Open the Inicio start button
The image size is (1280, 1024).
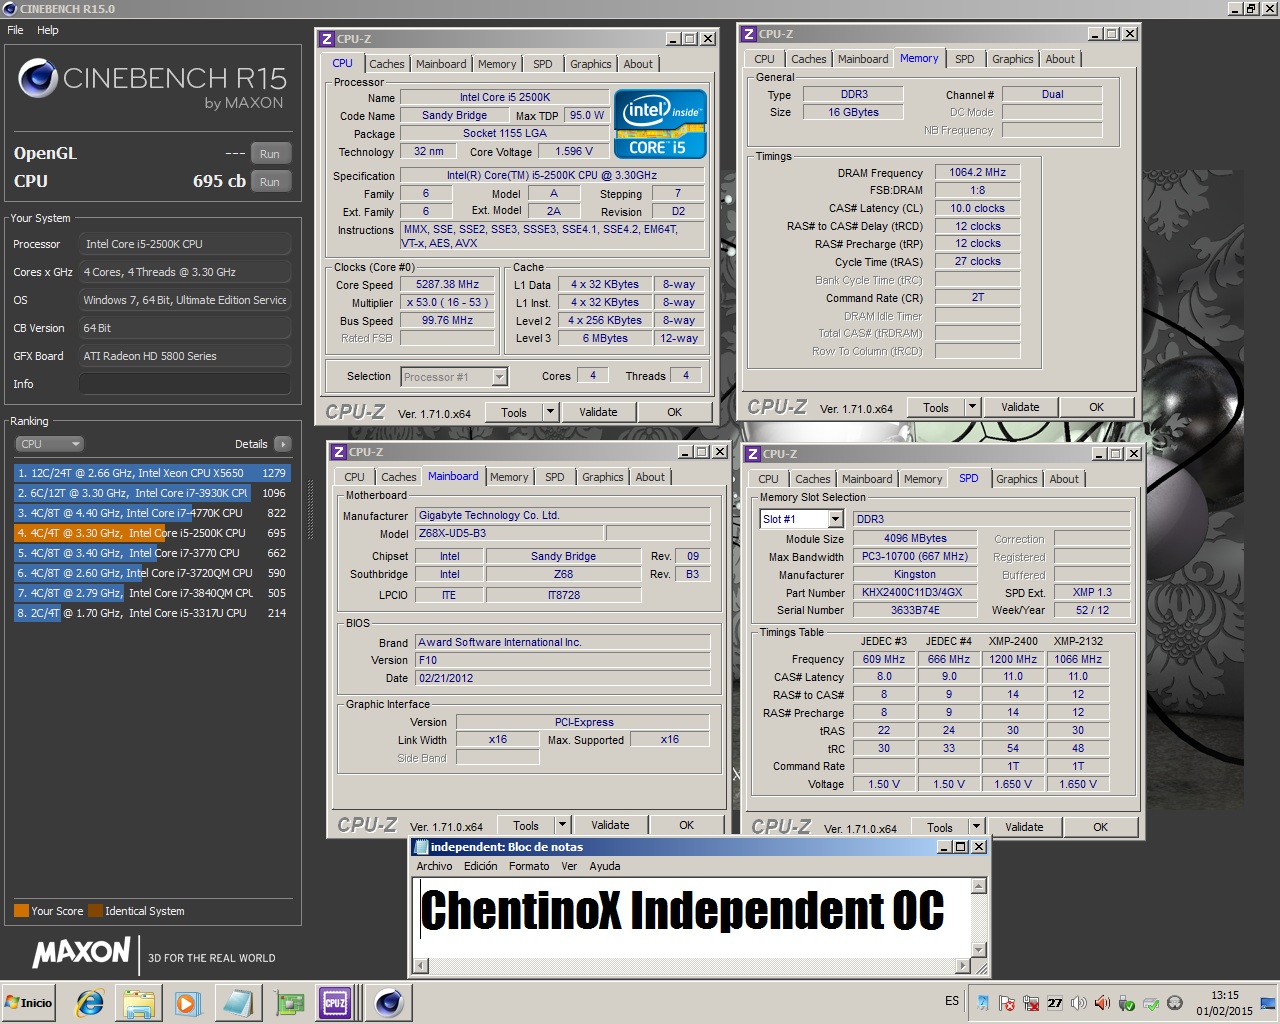tap(29, 1003)
